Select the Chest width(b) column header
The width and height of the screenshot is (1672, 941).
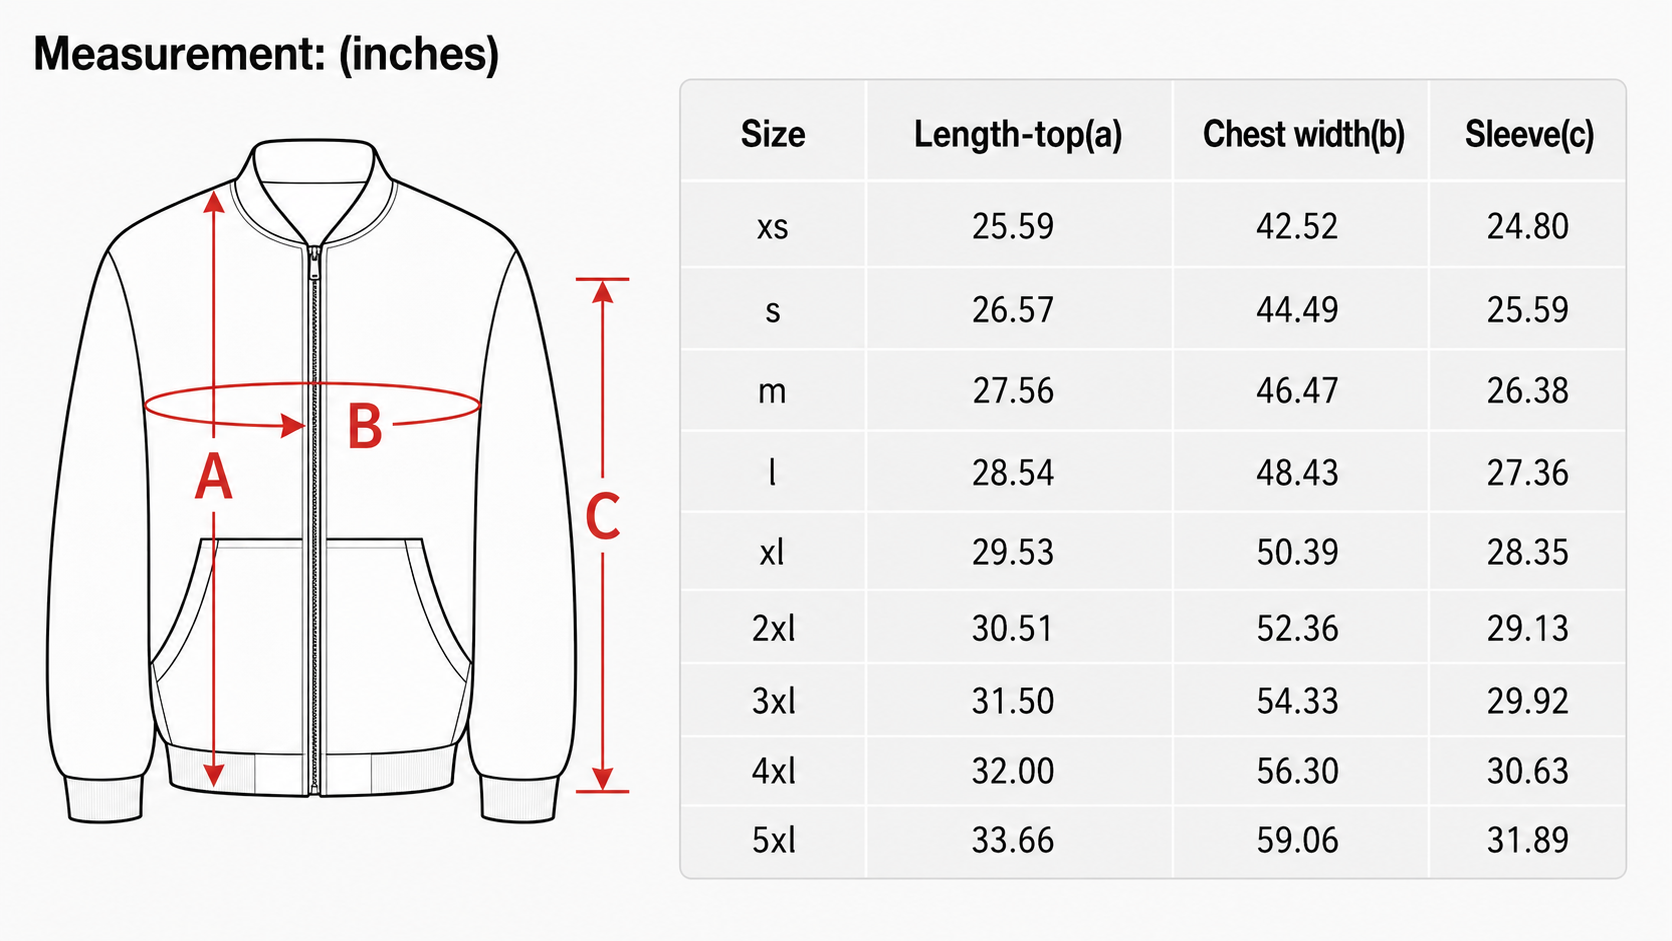1303,134
